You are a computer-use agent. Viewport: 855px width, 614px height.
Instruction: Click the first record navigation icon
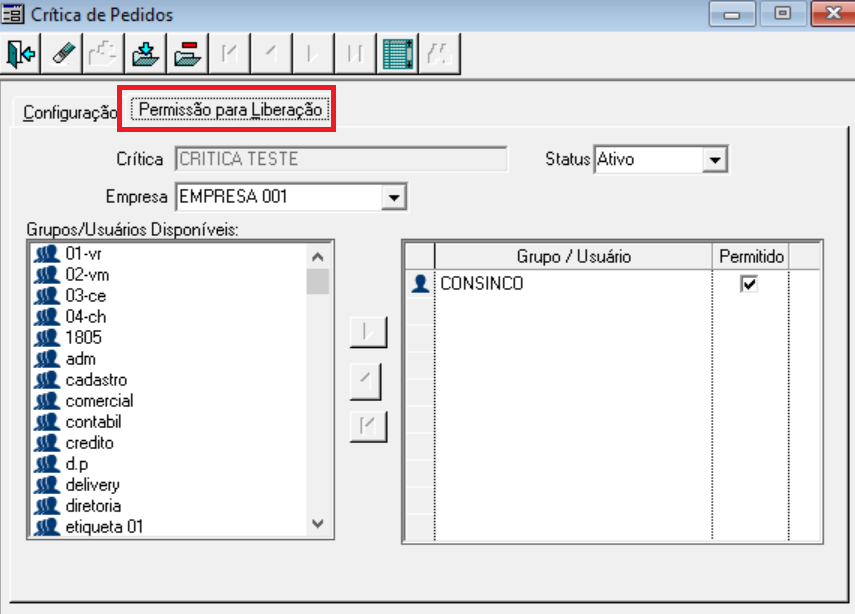click(x=230, y=53)
